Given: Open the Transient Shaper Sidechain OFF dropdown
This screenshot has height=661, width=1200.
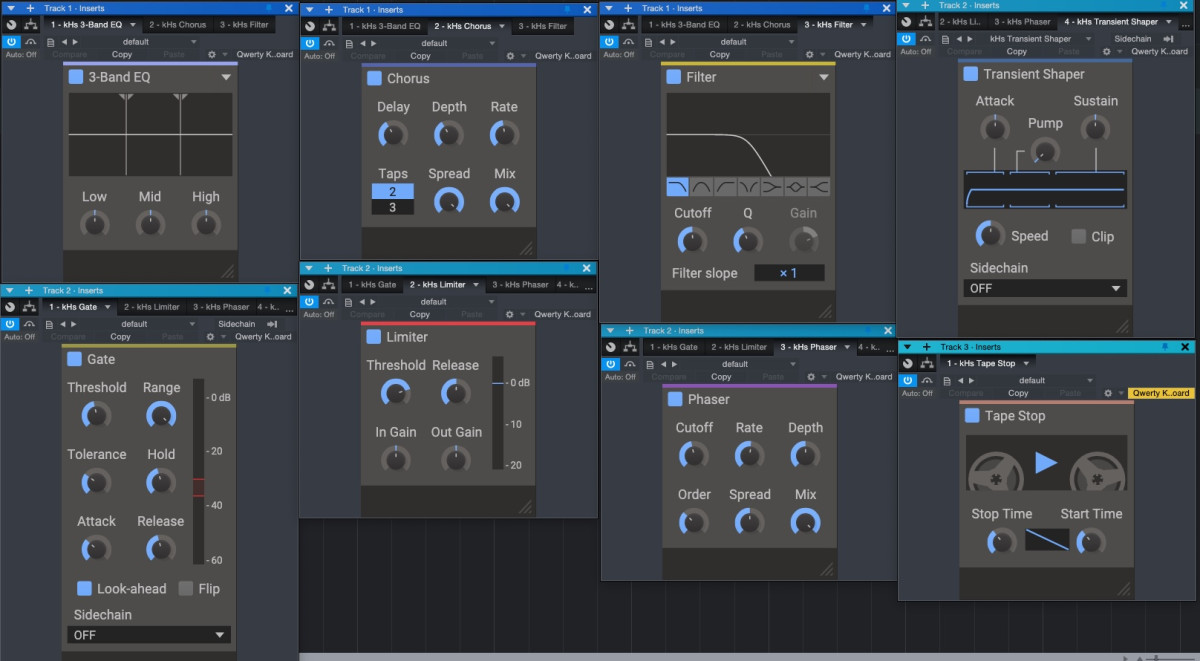Looking at the screenshot, I should click(x=1046, y=288).
